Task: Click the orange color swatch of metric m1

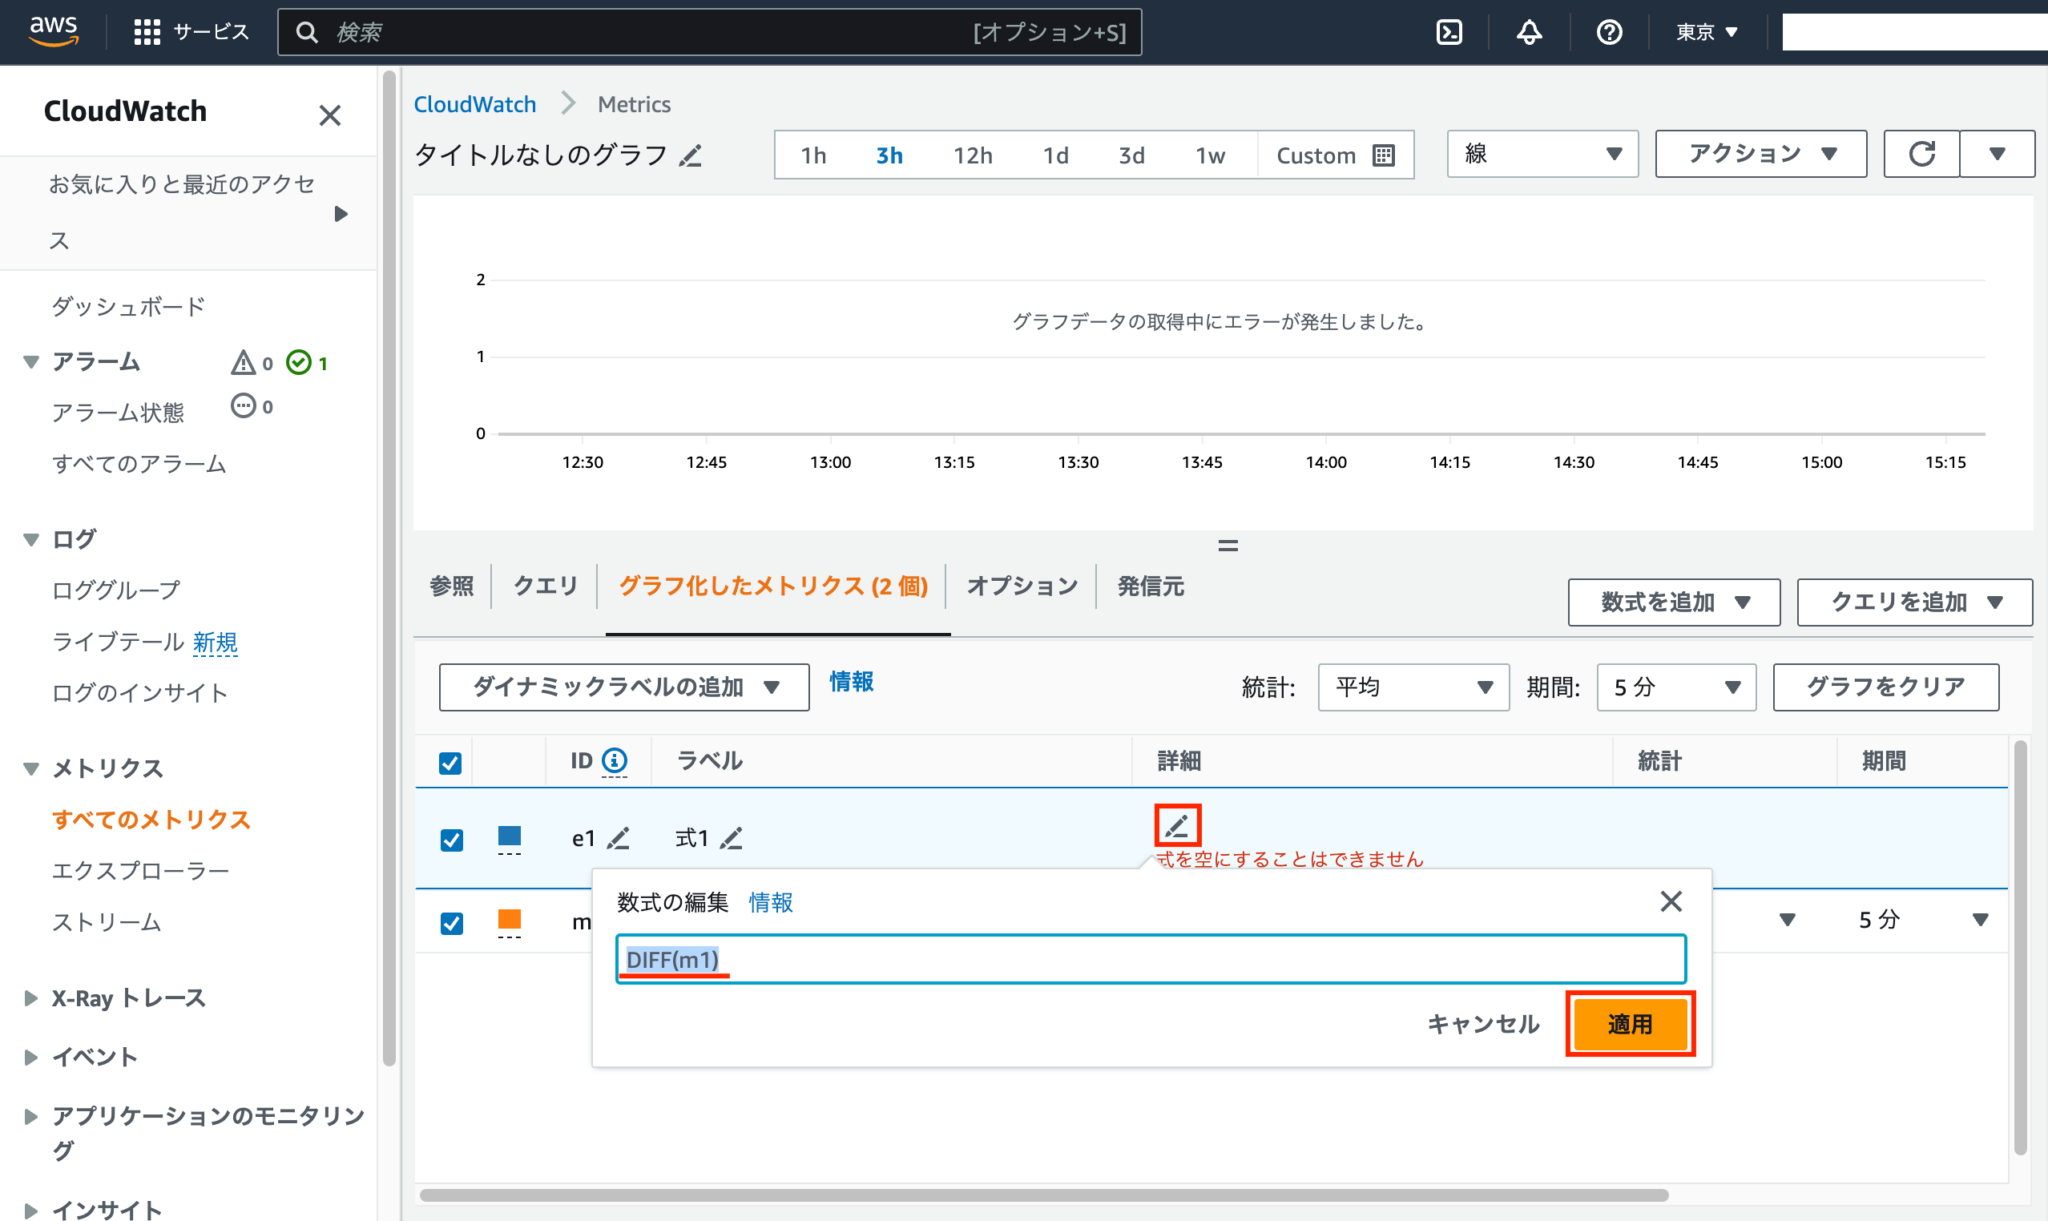Action: pos(509,920)
